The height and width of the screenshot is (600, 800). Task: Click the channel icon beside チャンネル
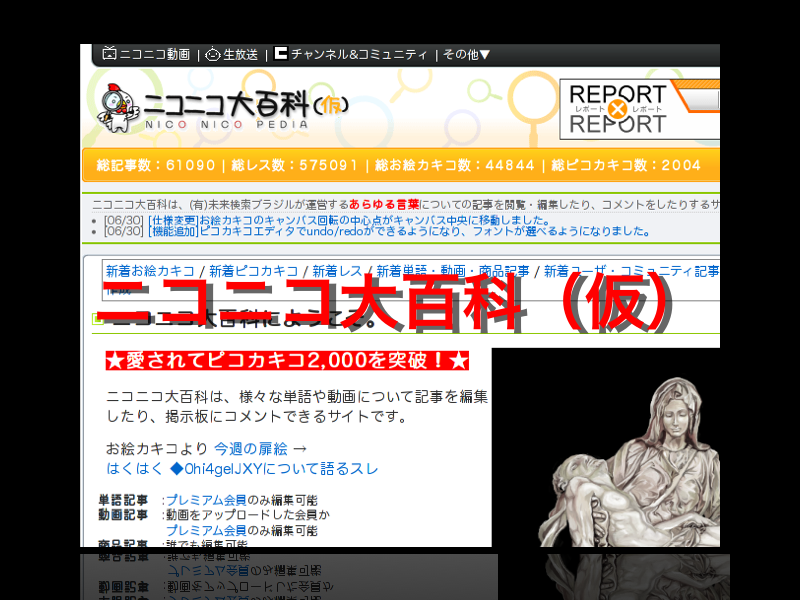(281, 53)
